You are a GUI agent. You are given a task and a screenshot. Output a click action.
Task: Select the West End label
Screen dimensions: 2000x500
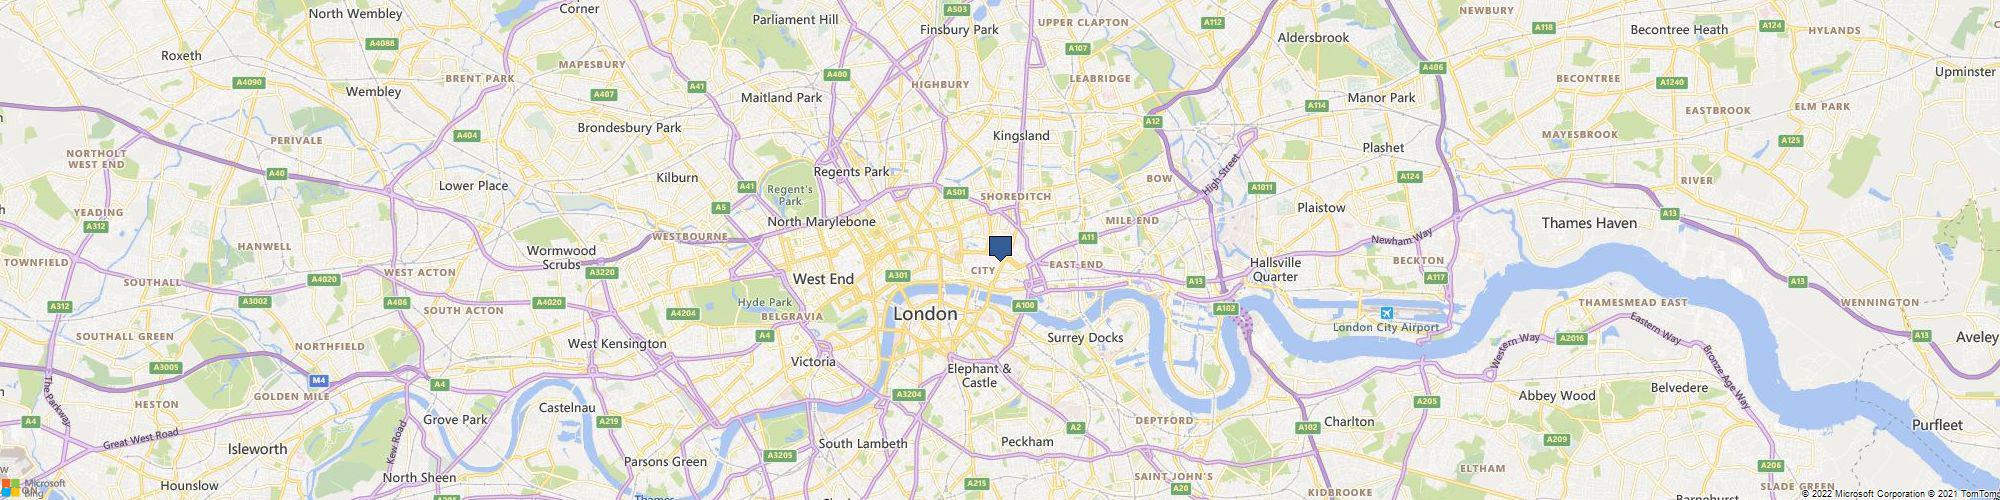click(x=823, y=279)
